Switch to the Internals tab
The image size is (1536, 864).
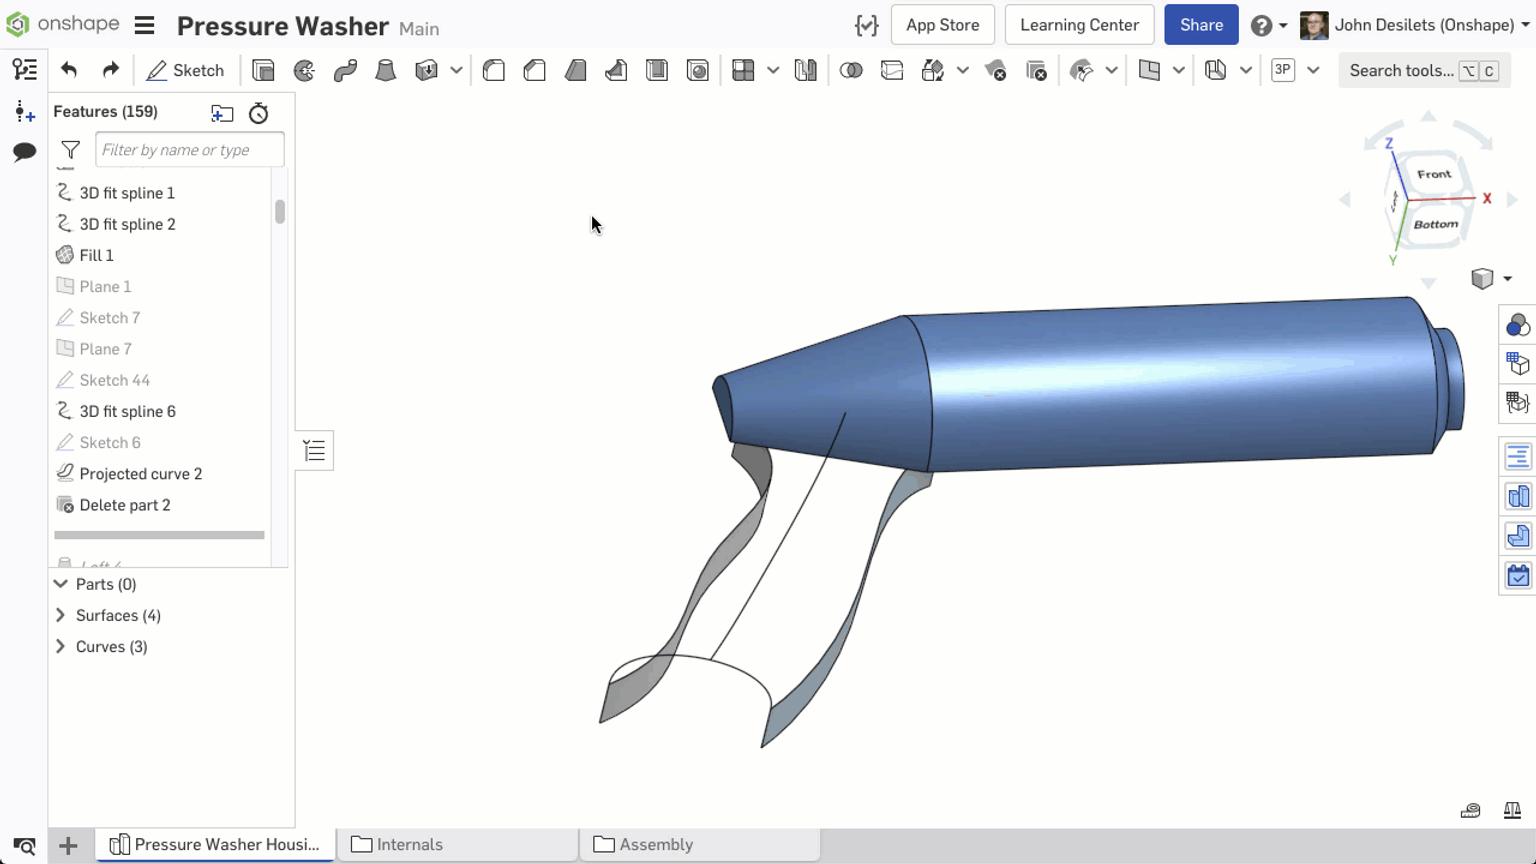410,844
